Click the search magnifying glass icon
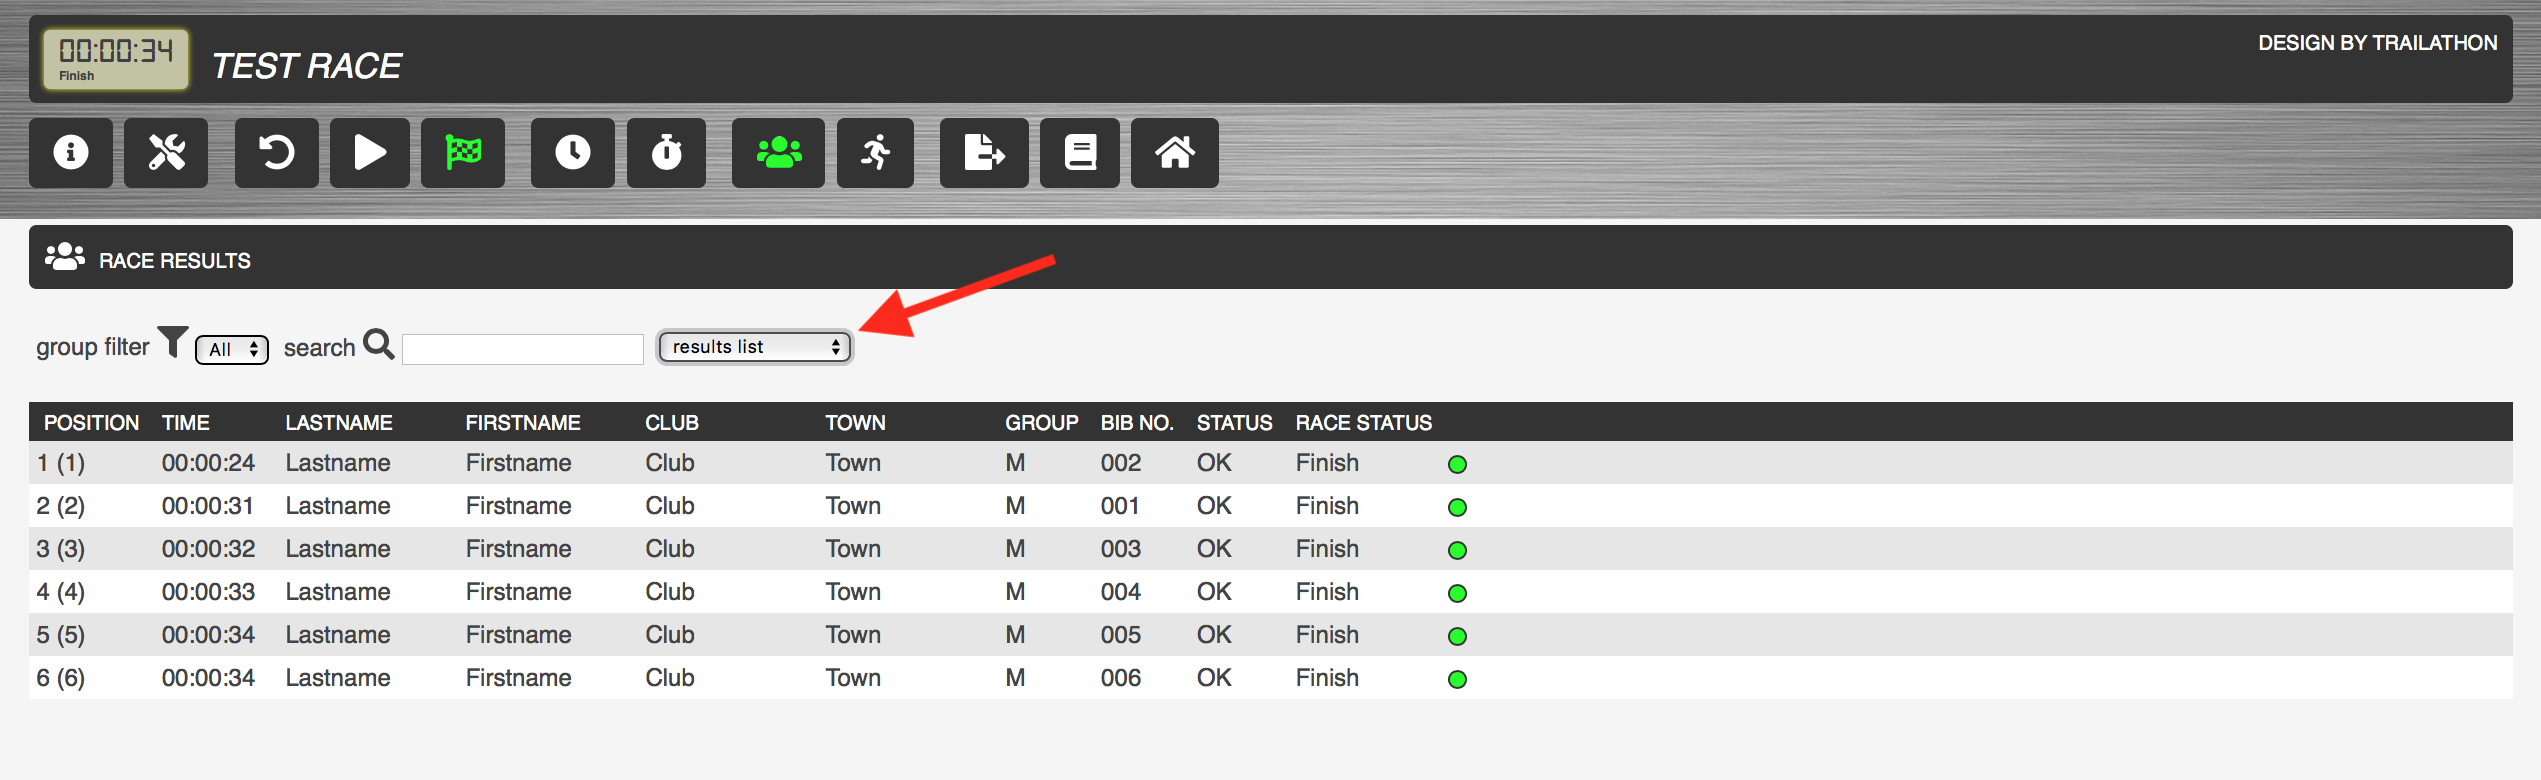2541x780 pixels. 379,344
